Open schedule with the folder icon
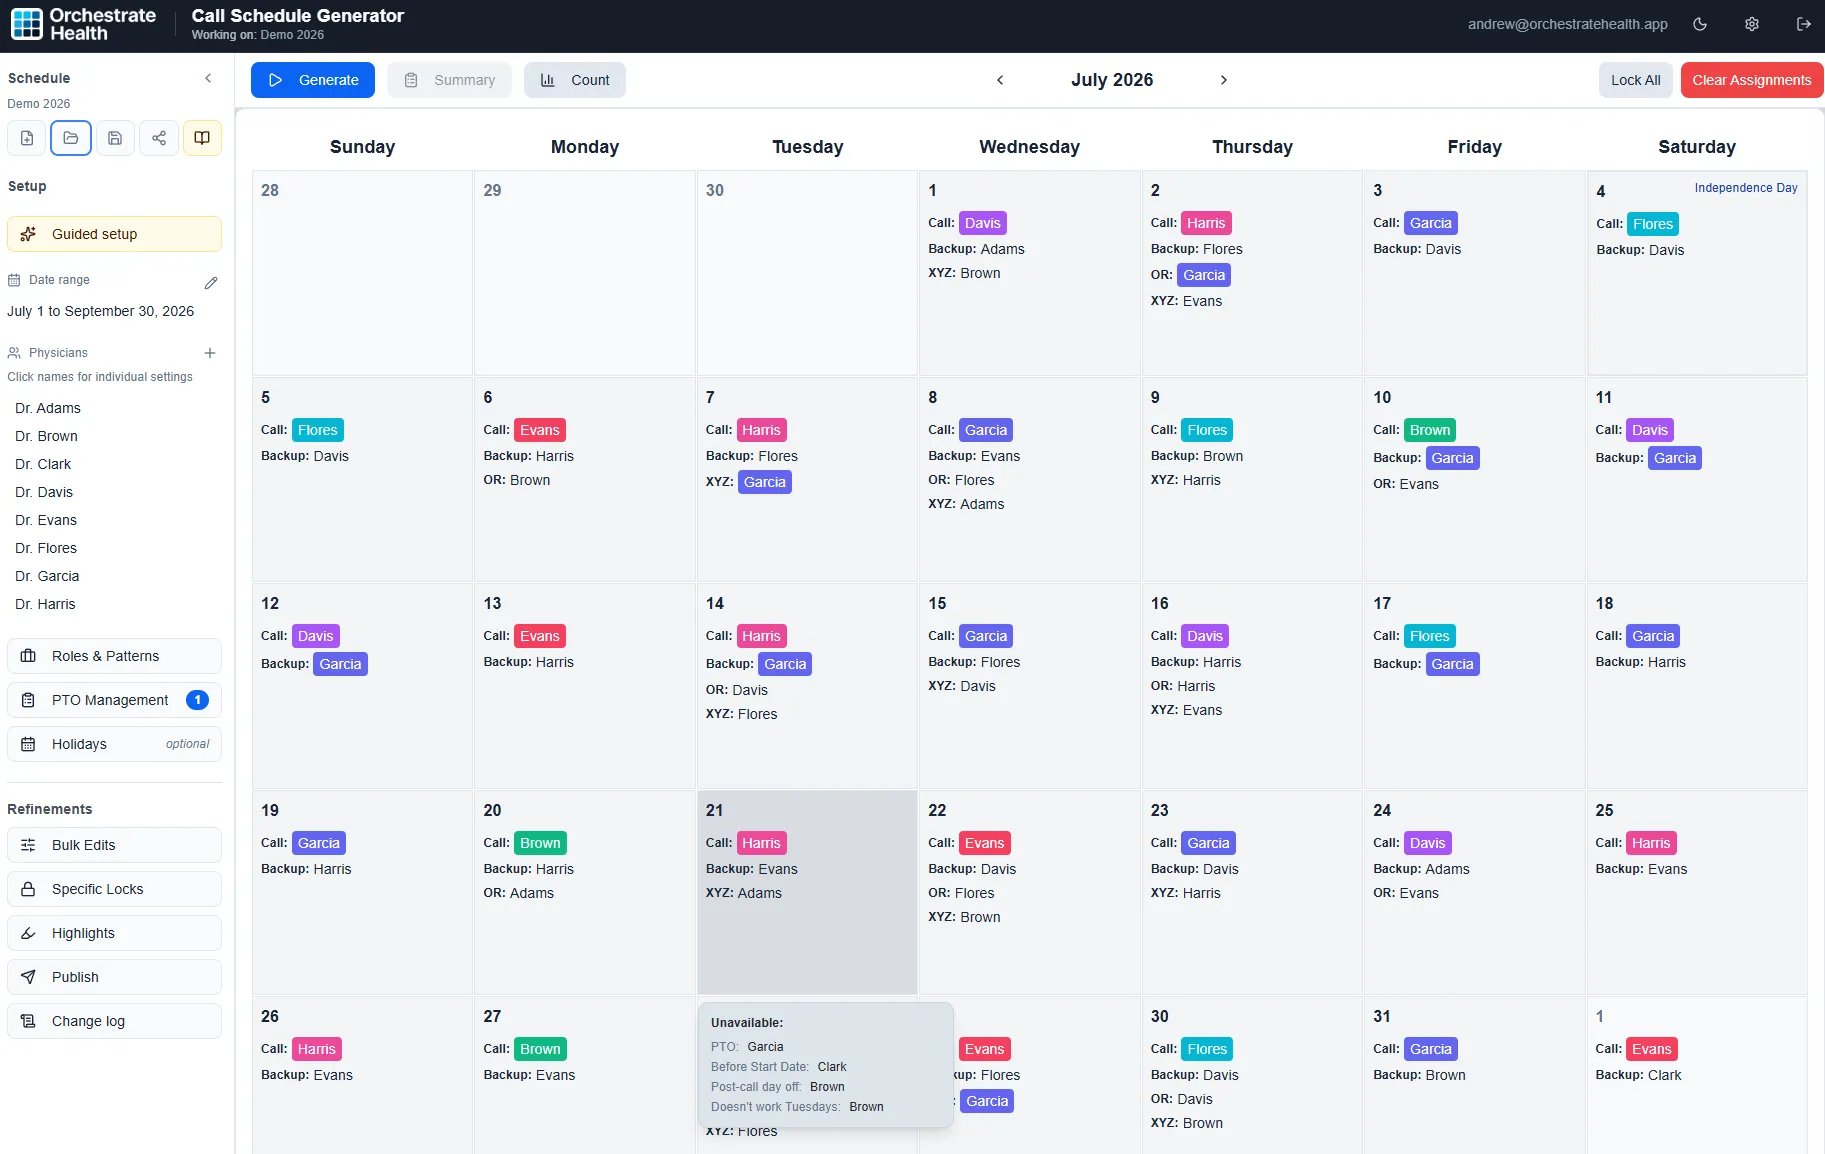The height and width of the screenshot is (1154, 1825). (x=71, y=138)
